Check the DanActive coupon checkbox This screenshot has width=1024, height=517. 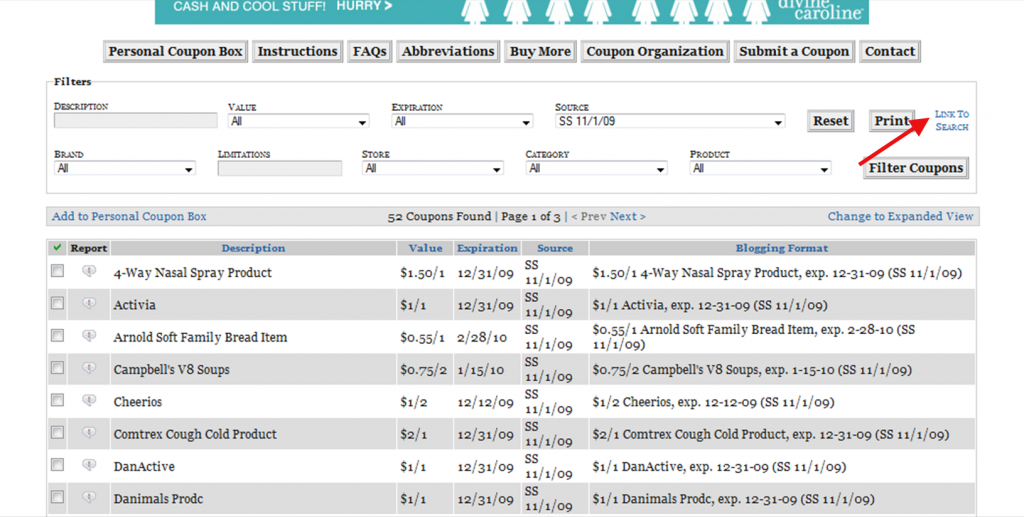[57, 465]
